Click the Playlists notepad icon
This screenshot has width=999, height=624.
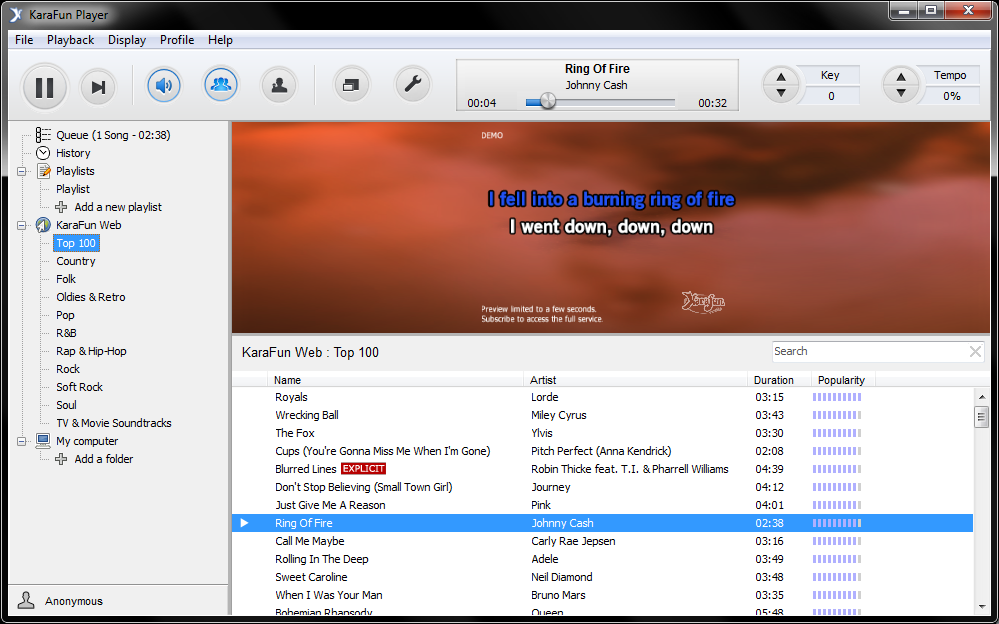(43, 171)
